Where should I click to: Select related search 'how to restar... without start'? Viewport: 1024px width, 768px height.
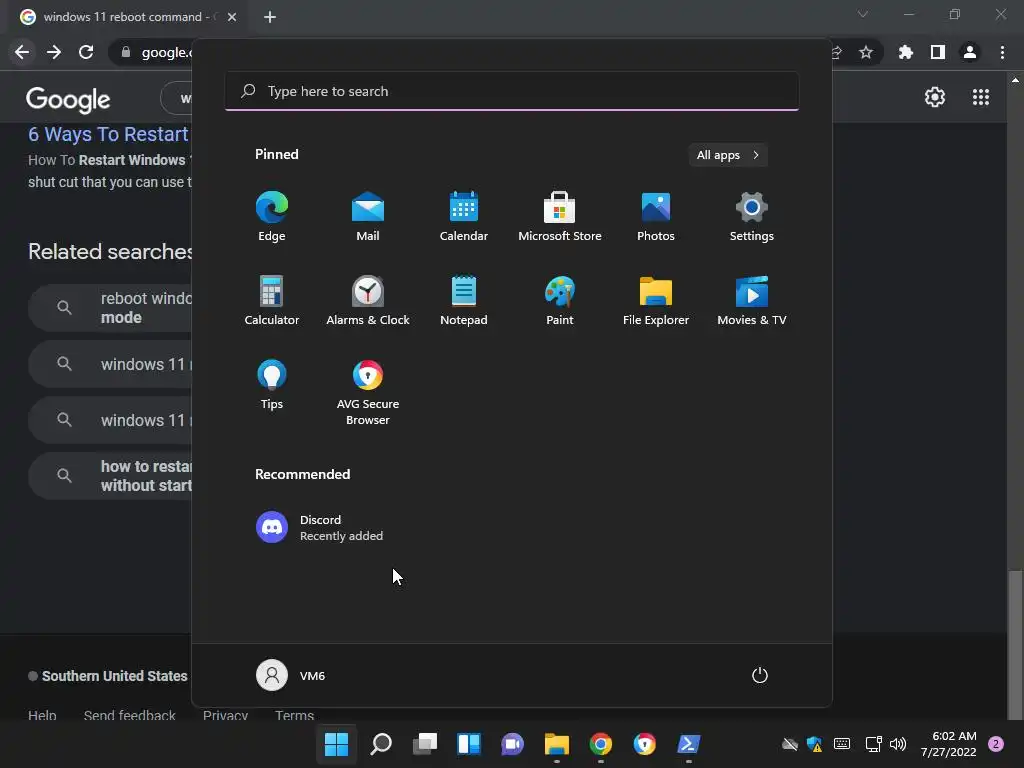(110, 475)
